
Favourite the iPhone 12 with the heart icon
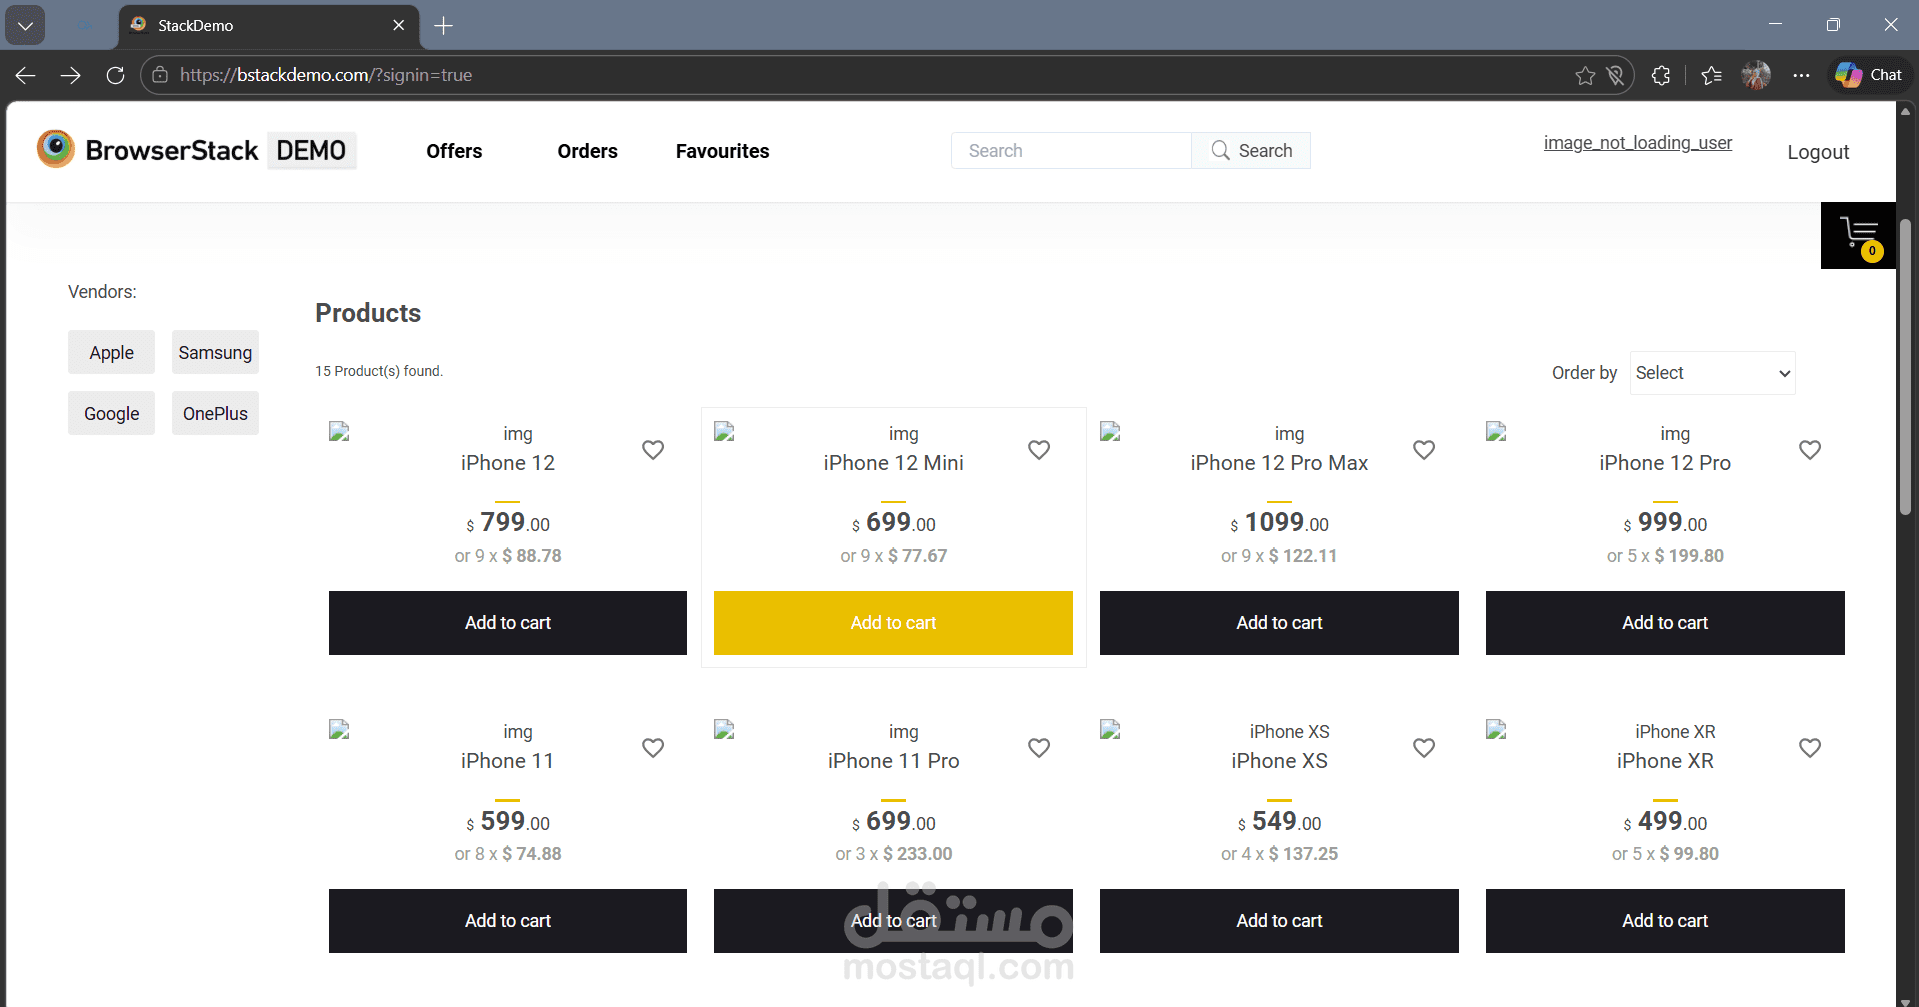click(653, 450)
